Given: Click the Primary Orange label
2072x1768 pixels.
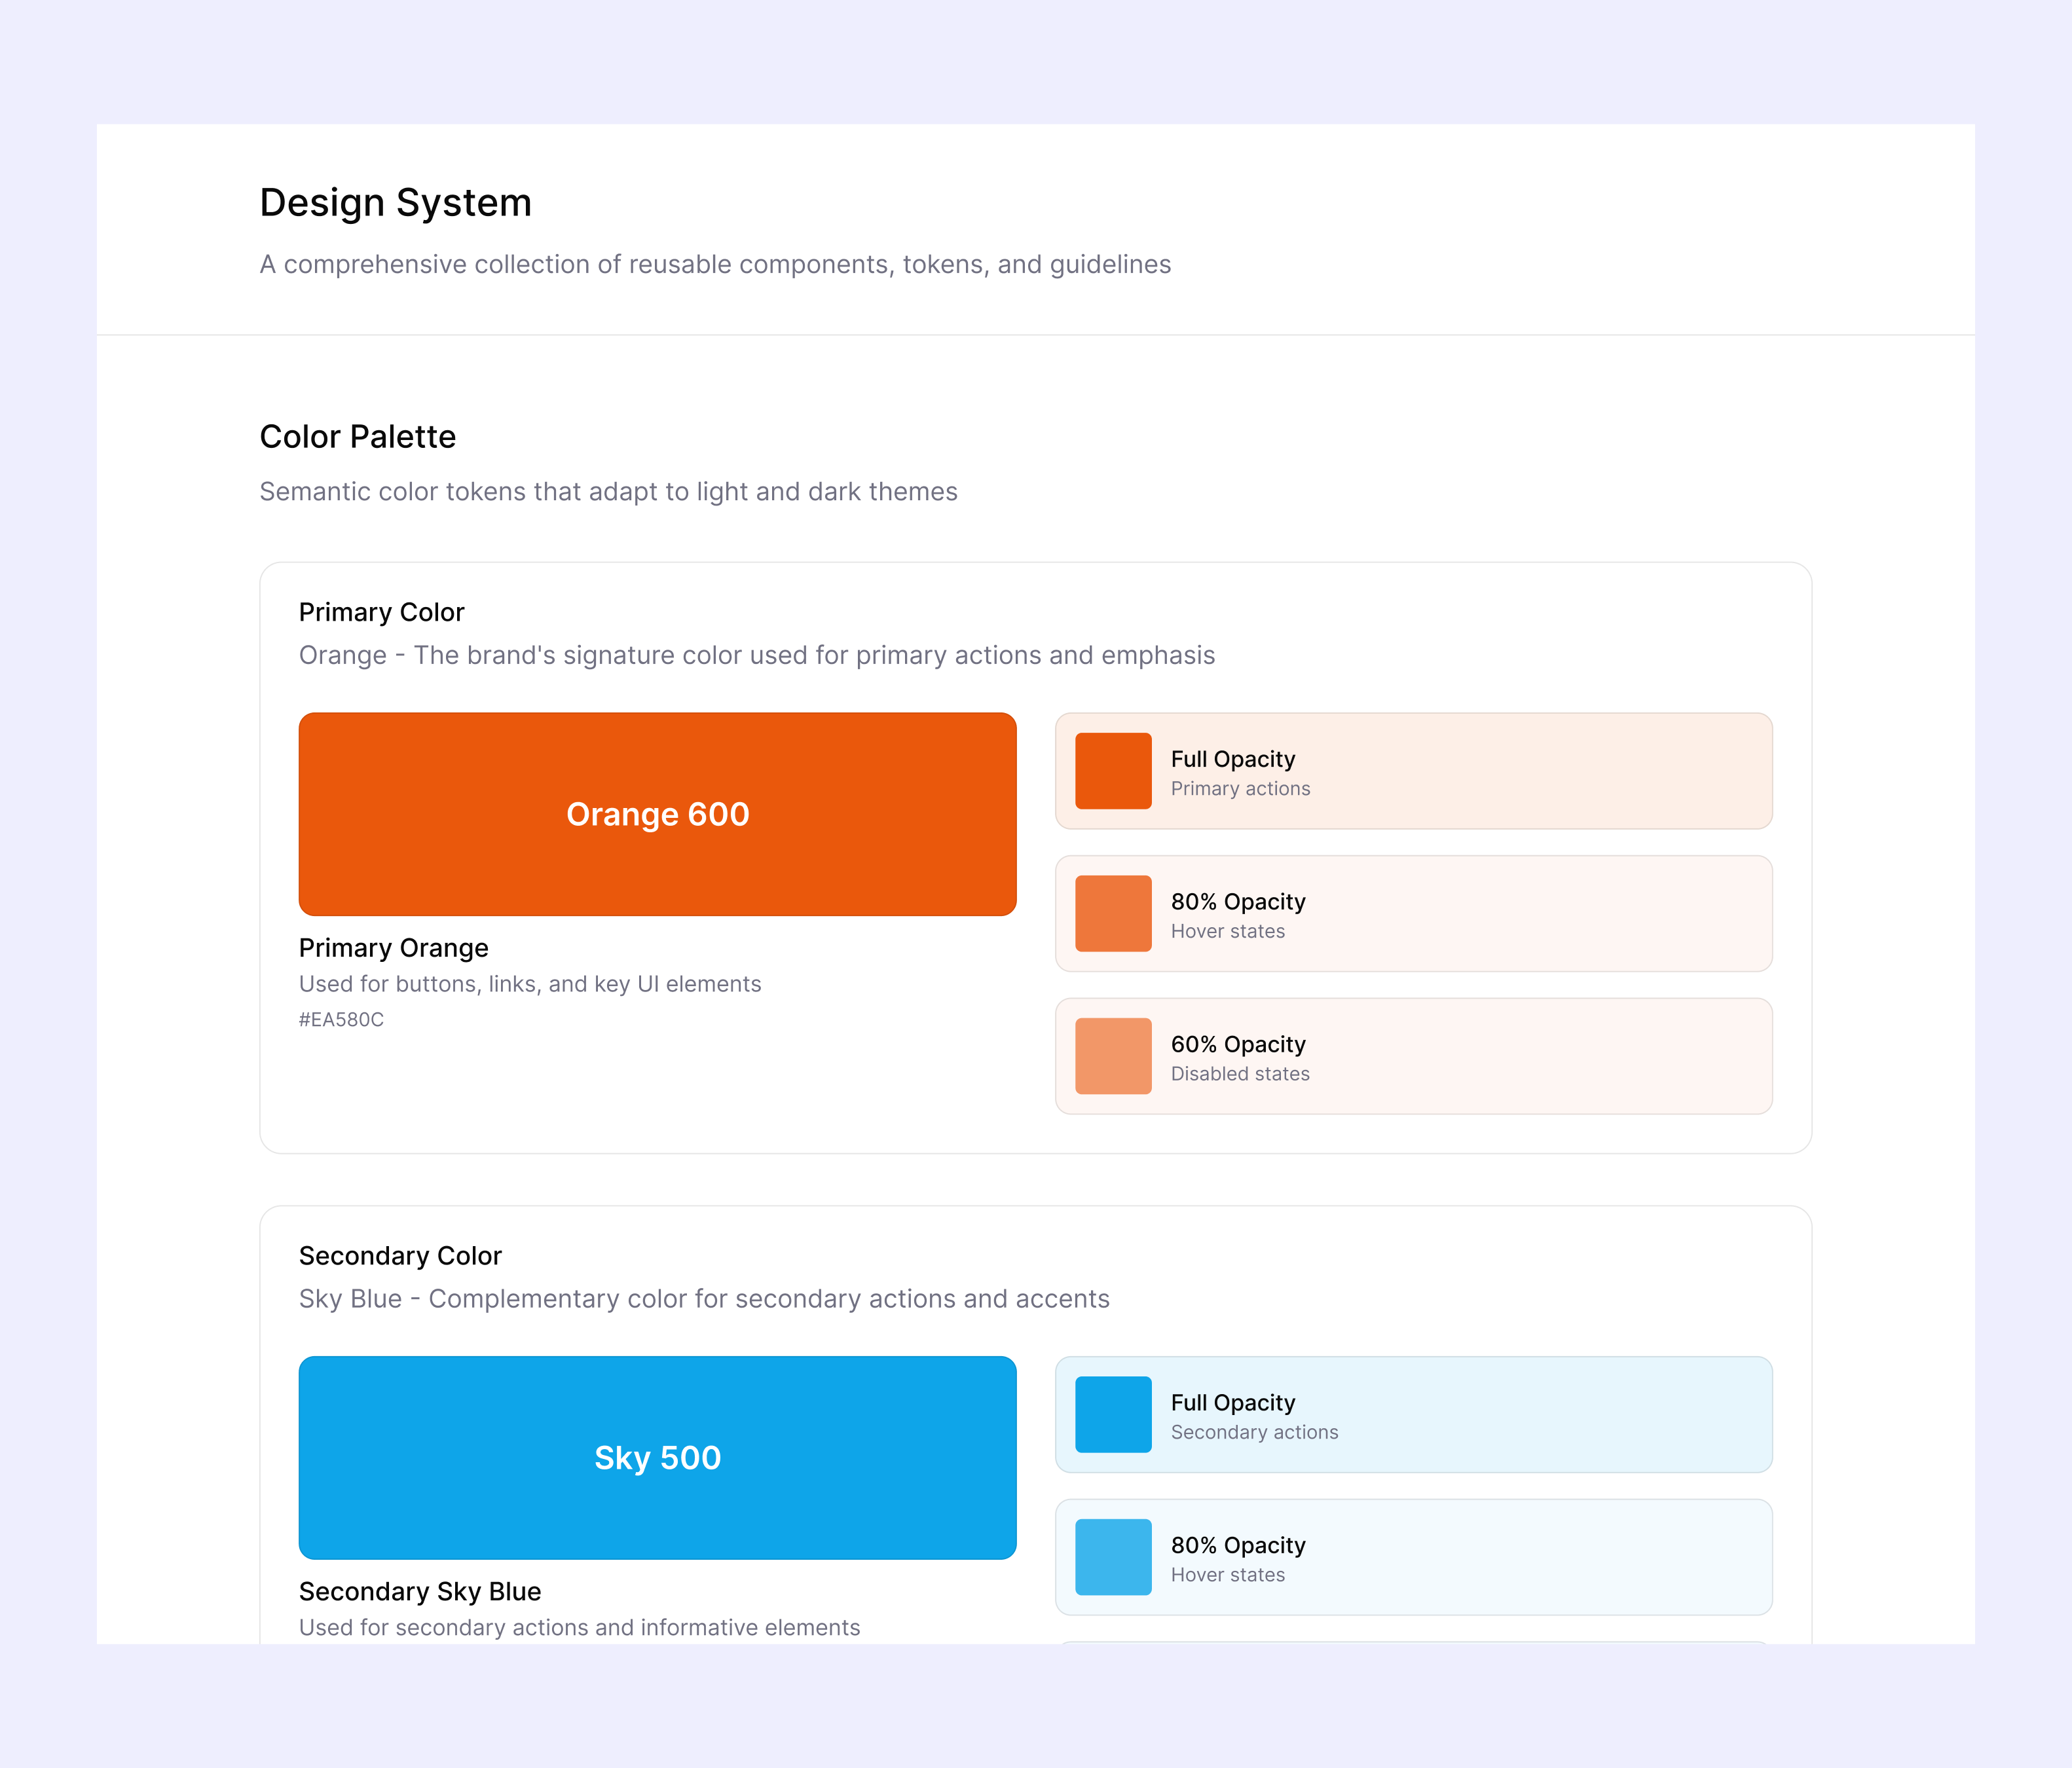Looking at the screenshot, I should click(x=393, y=948).
